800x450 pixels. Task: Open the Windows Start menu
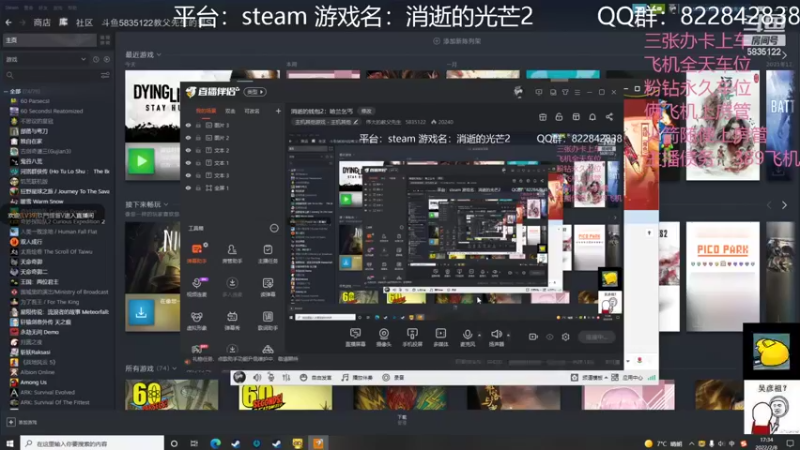point(10,443)
